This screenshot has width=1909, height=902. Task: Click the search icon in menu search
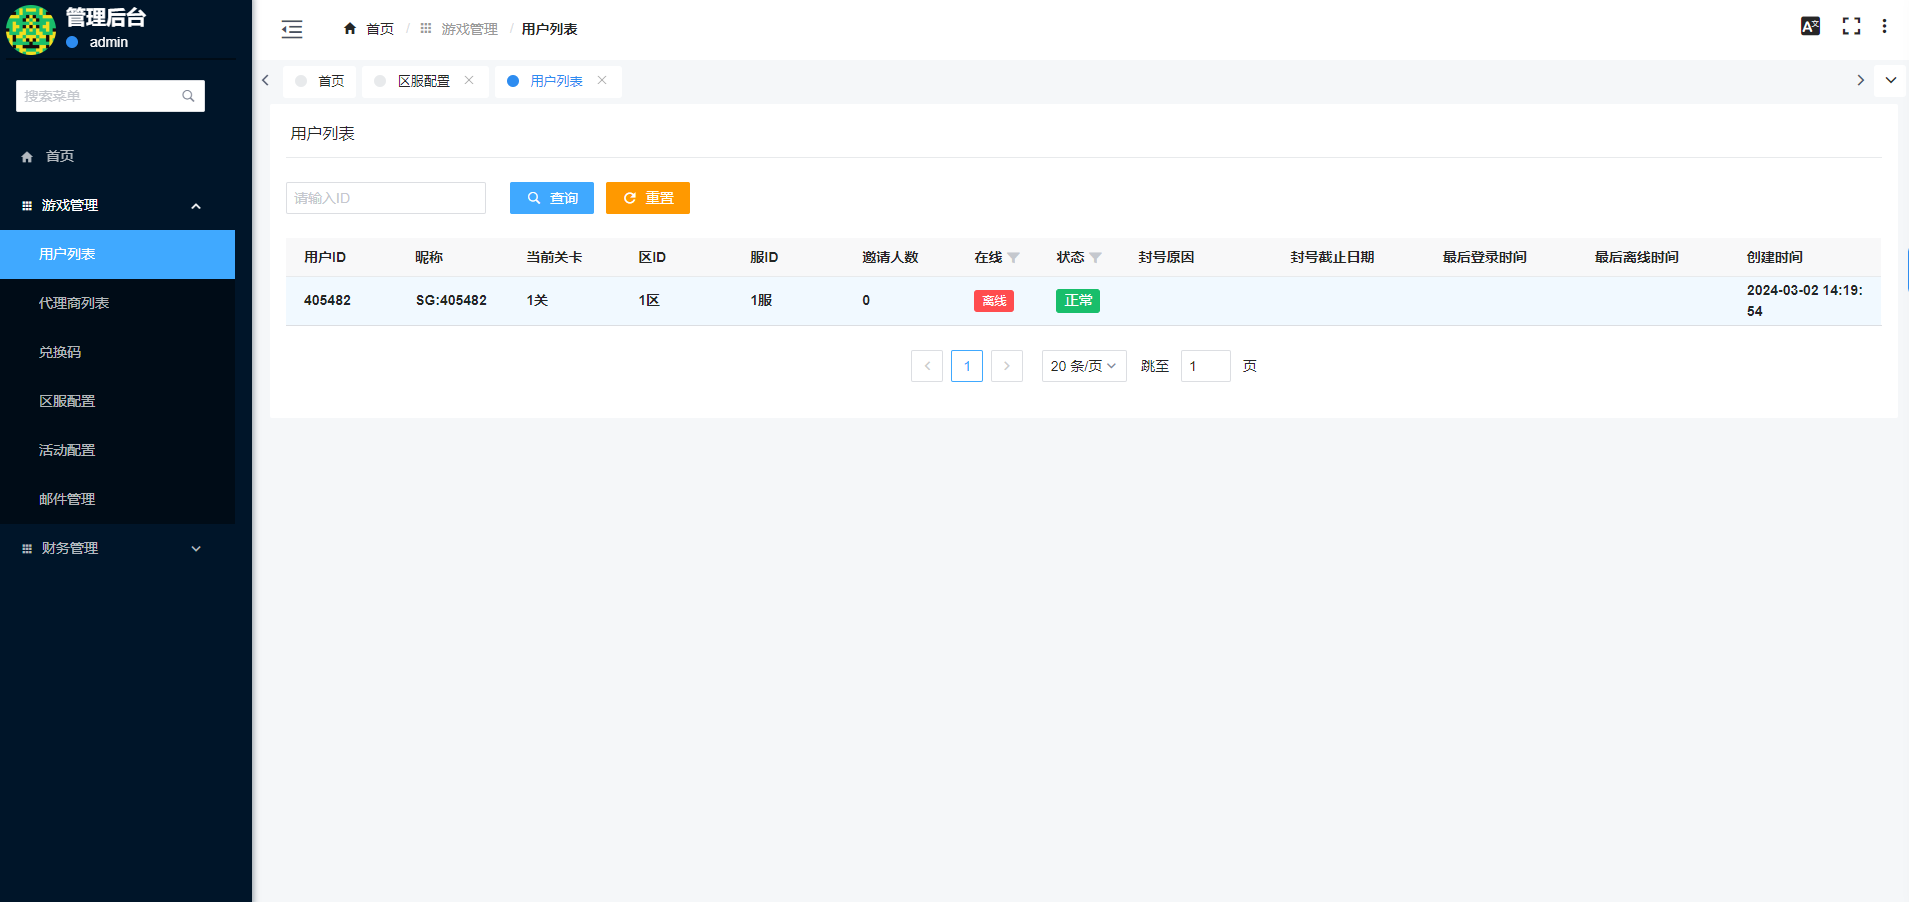click(188, 96)
